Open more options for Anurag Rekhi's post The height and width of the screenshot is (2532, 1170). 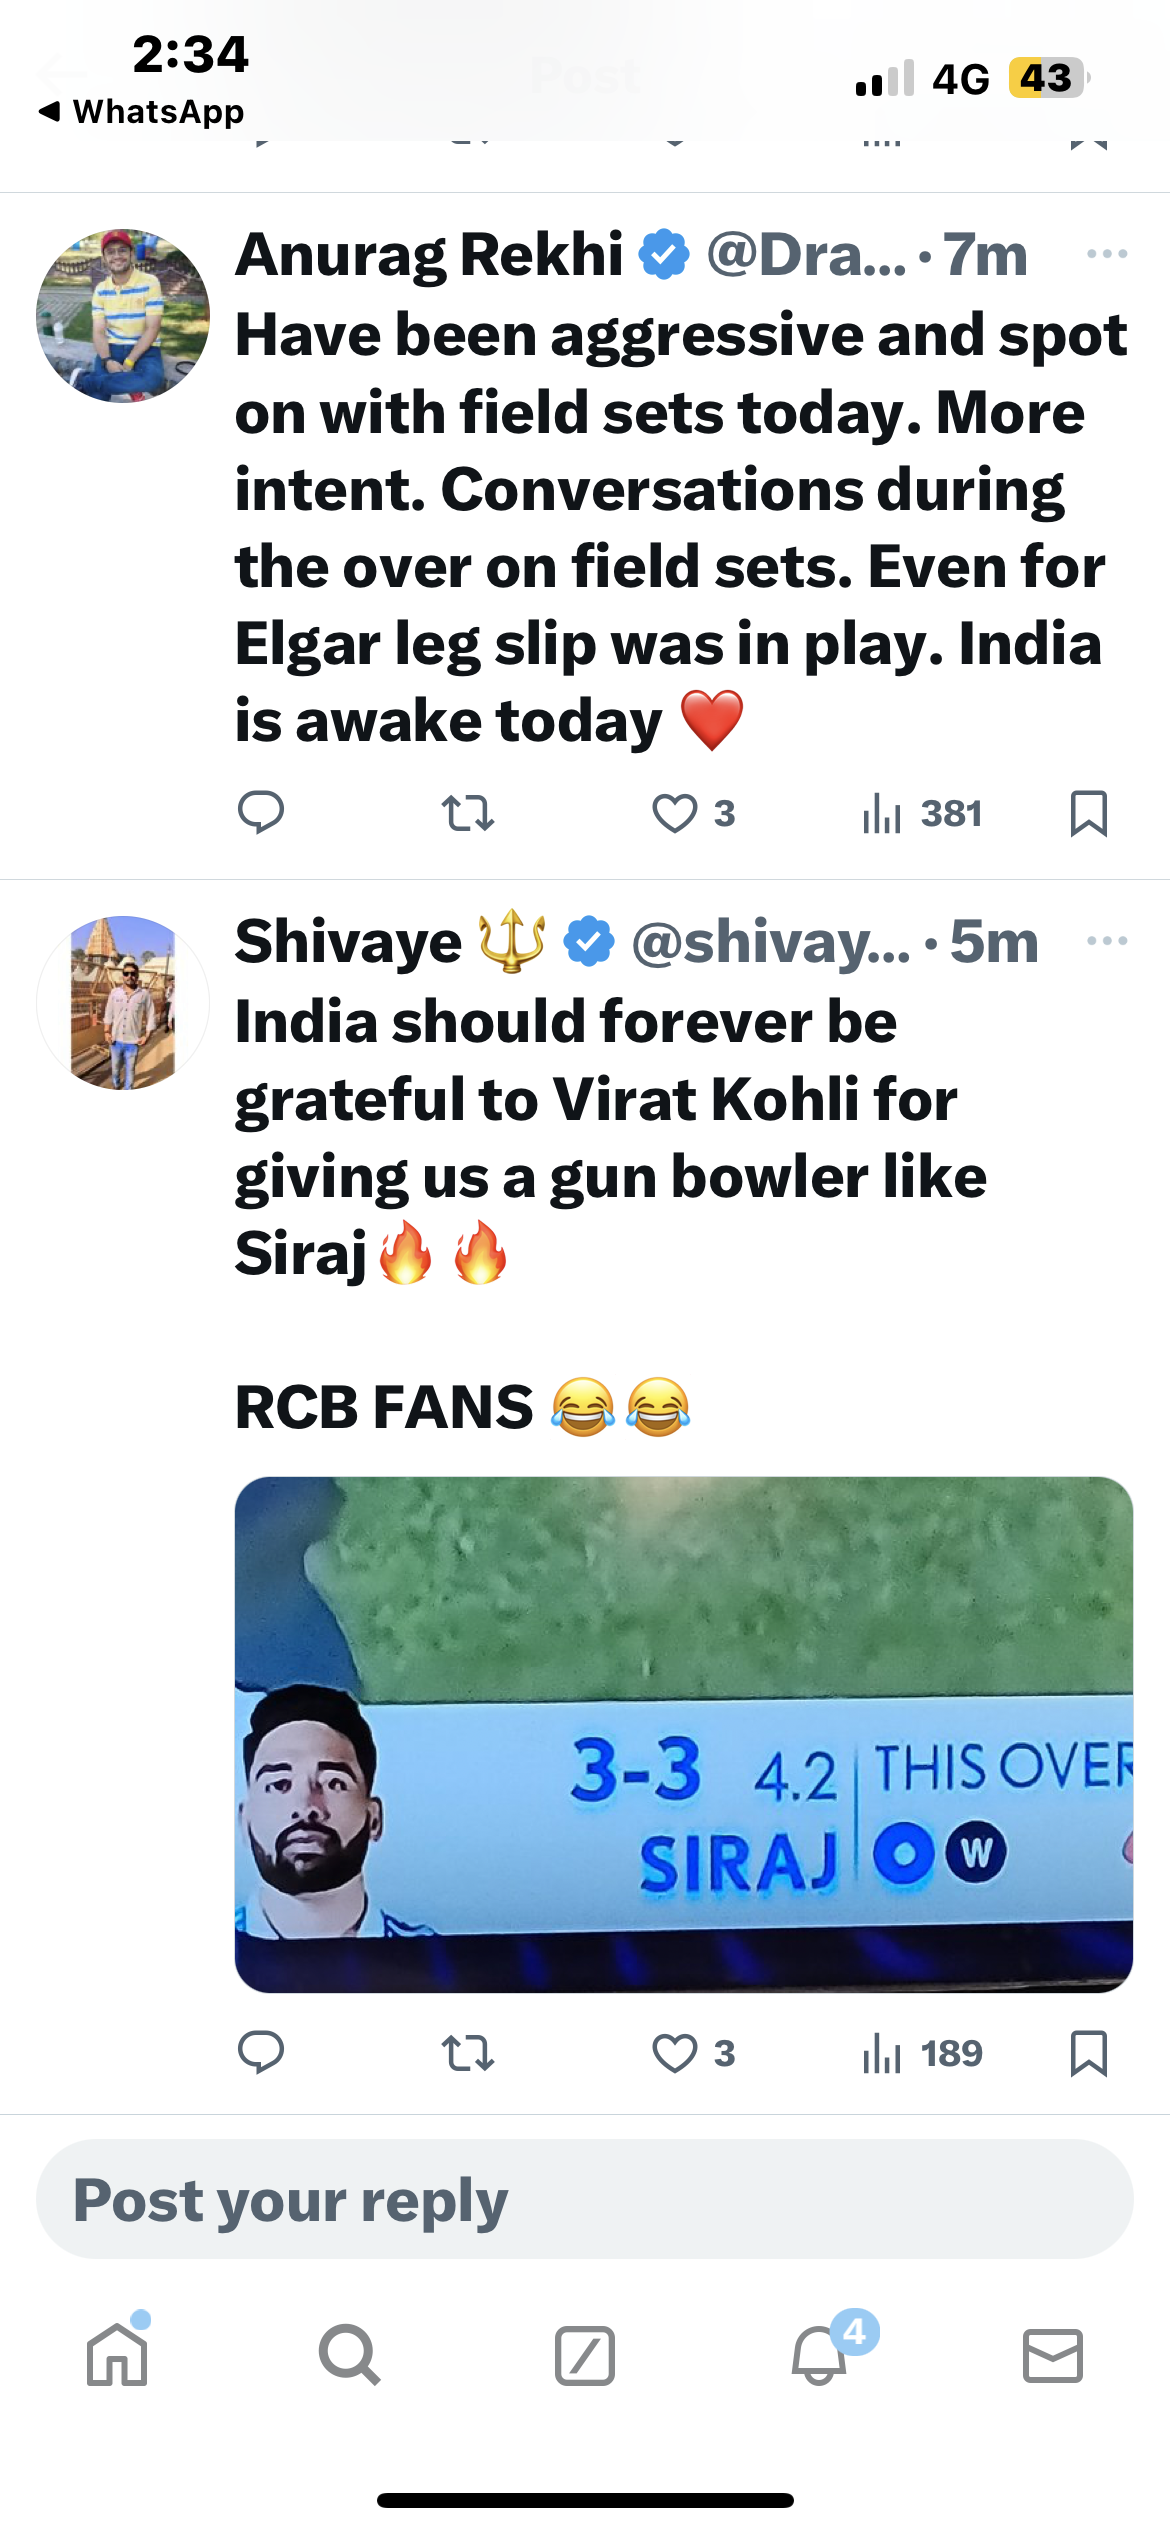pos(1107,254)
